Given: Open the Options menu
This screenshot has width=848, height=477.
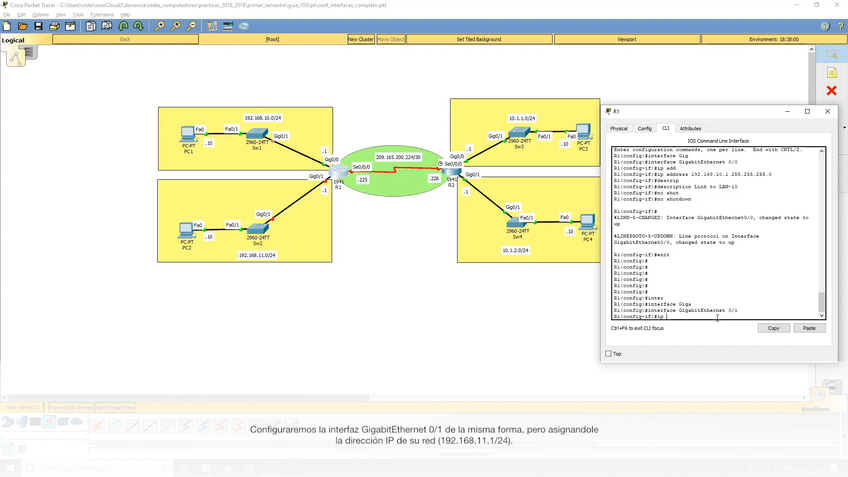Looking at the screenshot, I should point(40,15).
